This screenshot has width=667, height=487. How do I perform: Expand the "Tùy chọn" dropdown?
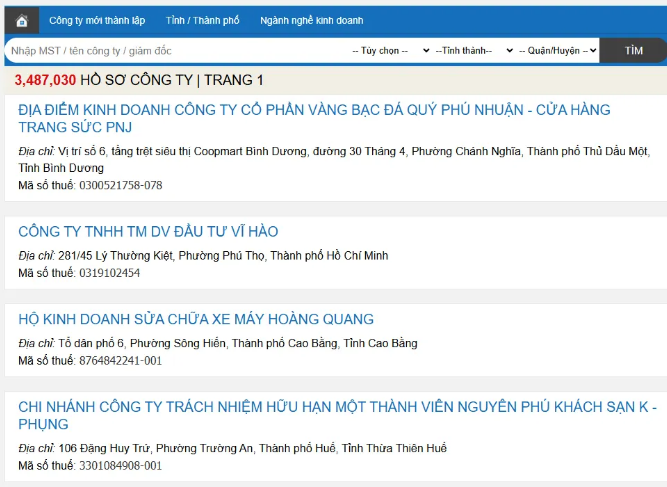coord(390,50)
